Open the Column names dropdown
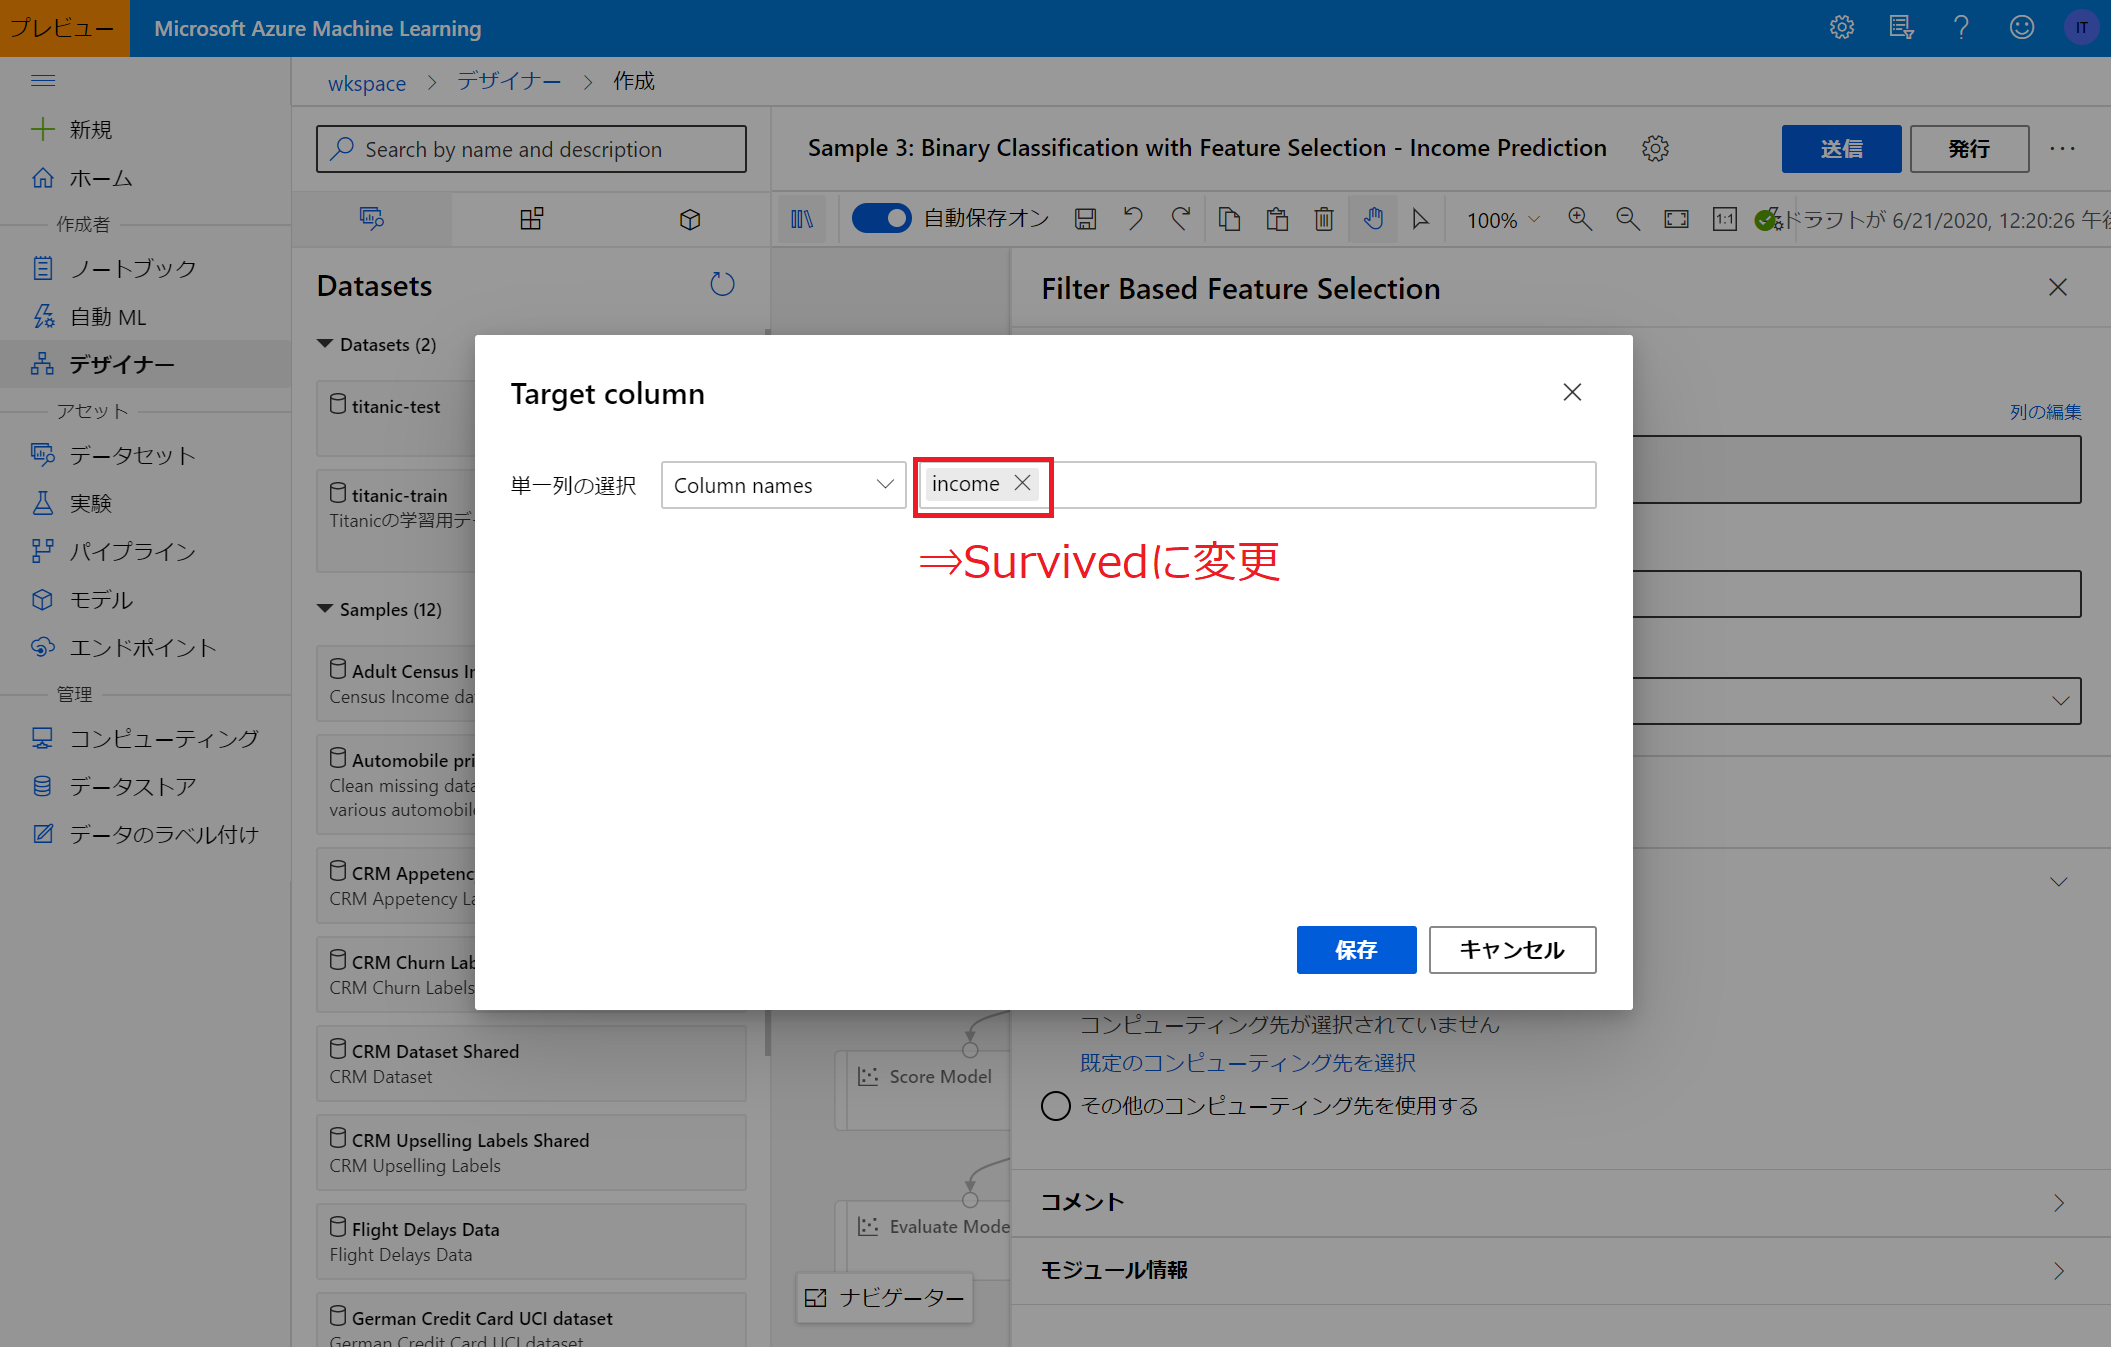The image size is (2111, 1347). click(x=783, y=485)
